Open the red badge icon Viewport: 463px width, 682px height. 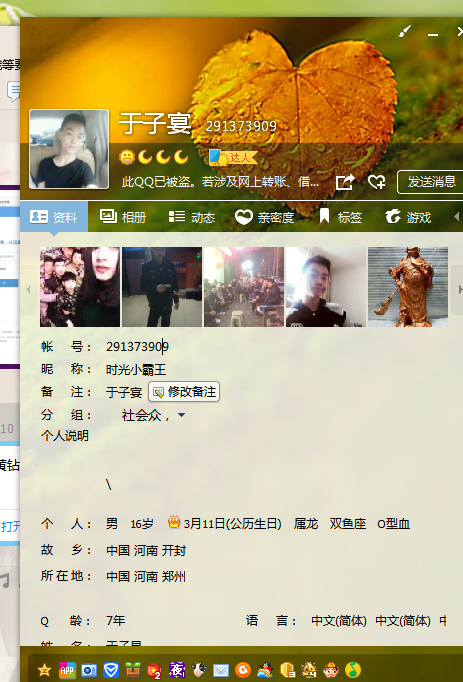(x=154, y=671)
